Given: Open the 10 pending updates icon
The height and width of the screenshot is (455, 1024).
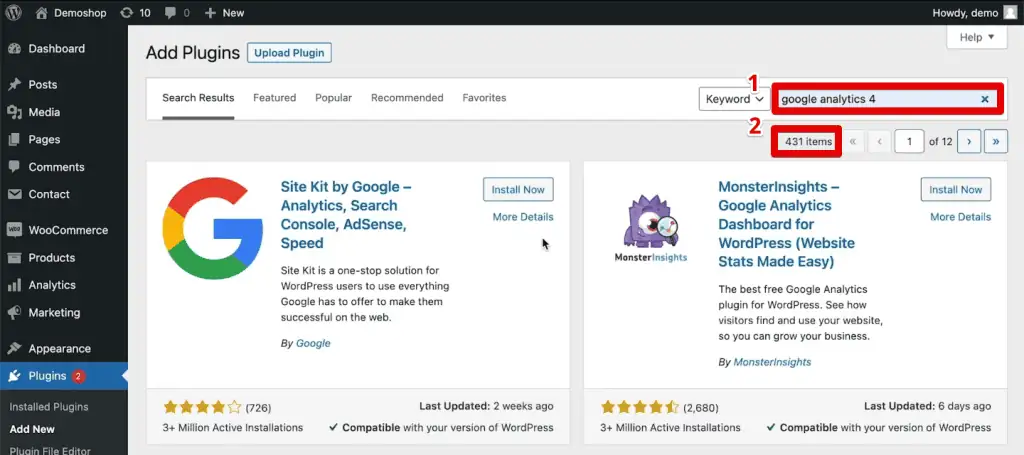Looking at the screenshot, I should 127,12.
